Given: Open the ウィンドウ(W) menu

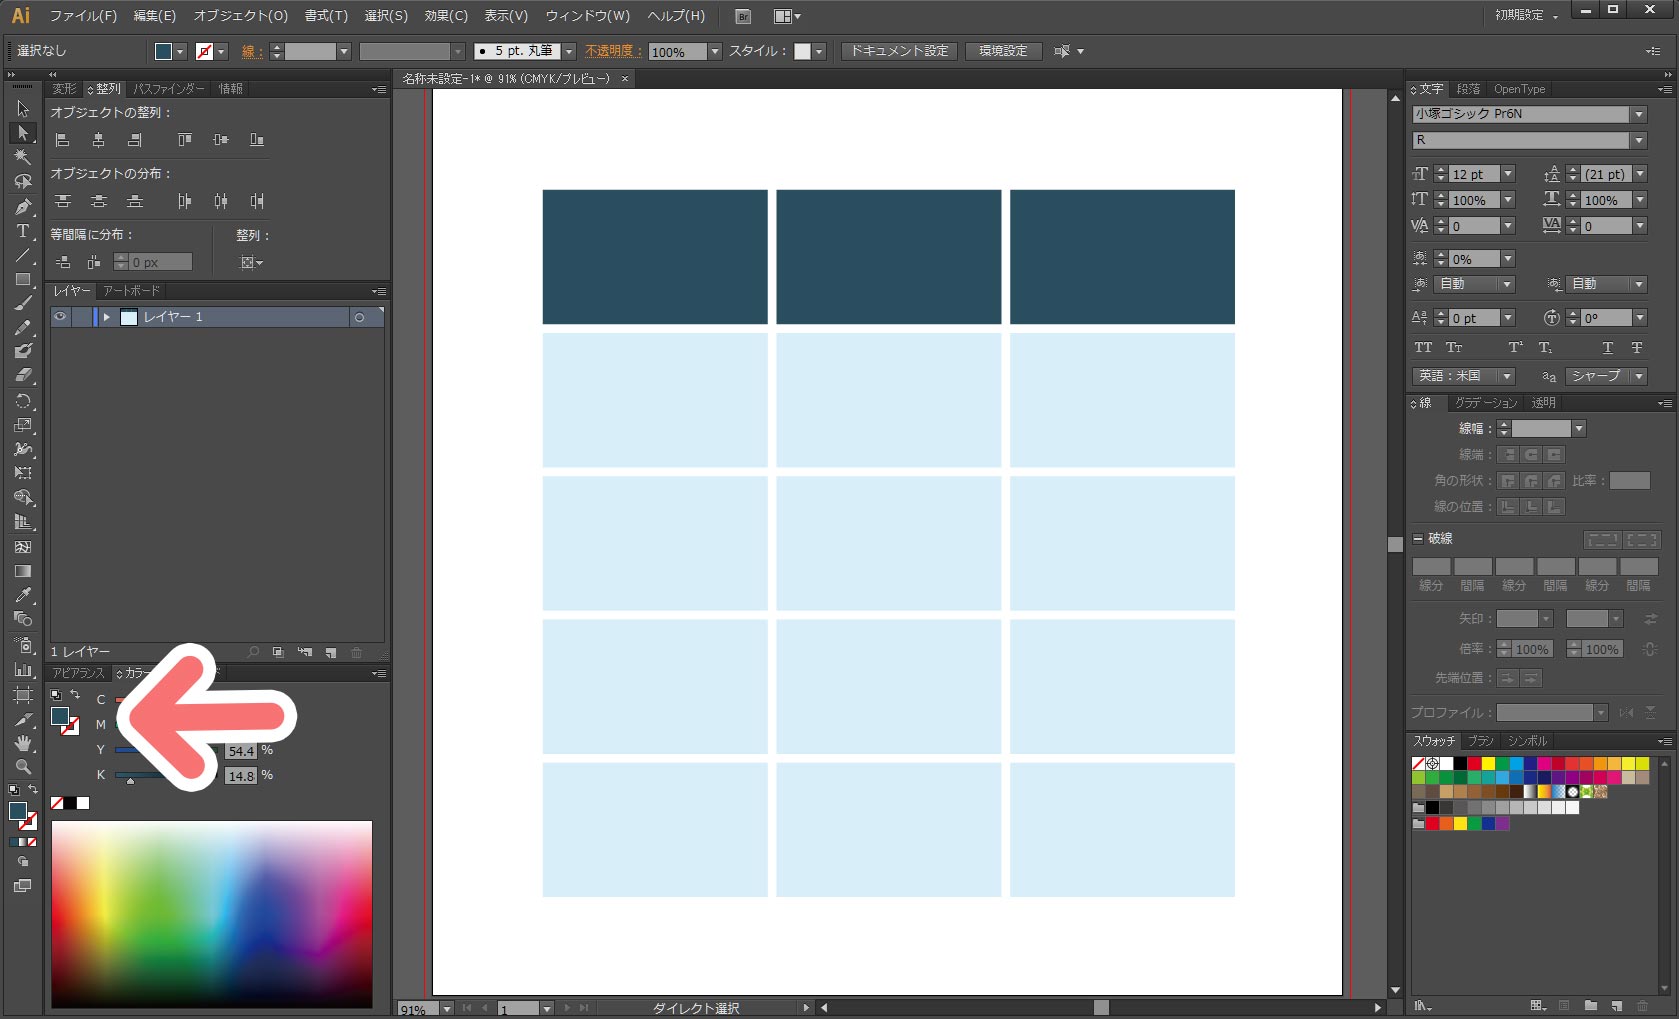Looking at the screenshot, I should coord(588,16).
